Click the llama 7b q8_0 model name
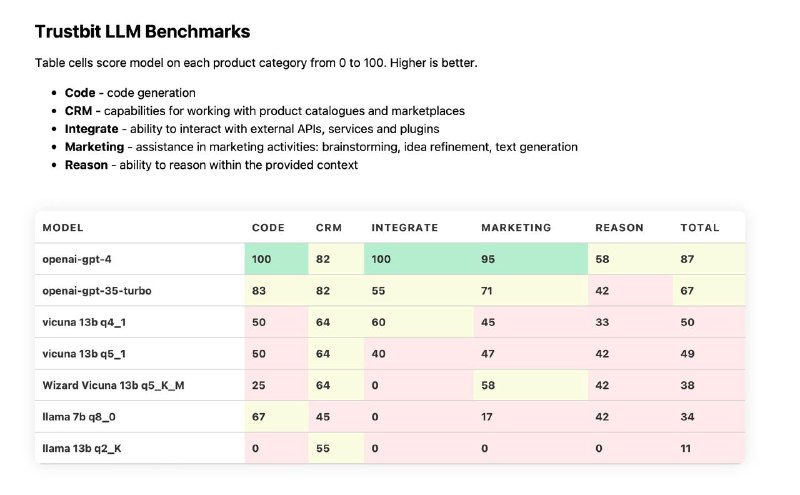The width and height of the screenshot is (800, 495). [79, 417]
